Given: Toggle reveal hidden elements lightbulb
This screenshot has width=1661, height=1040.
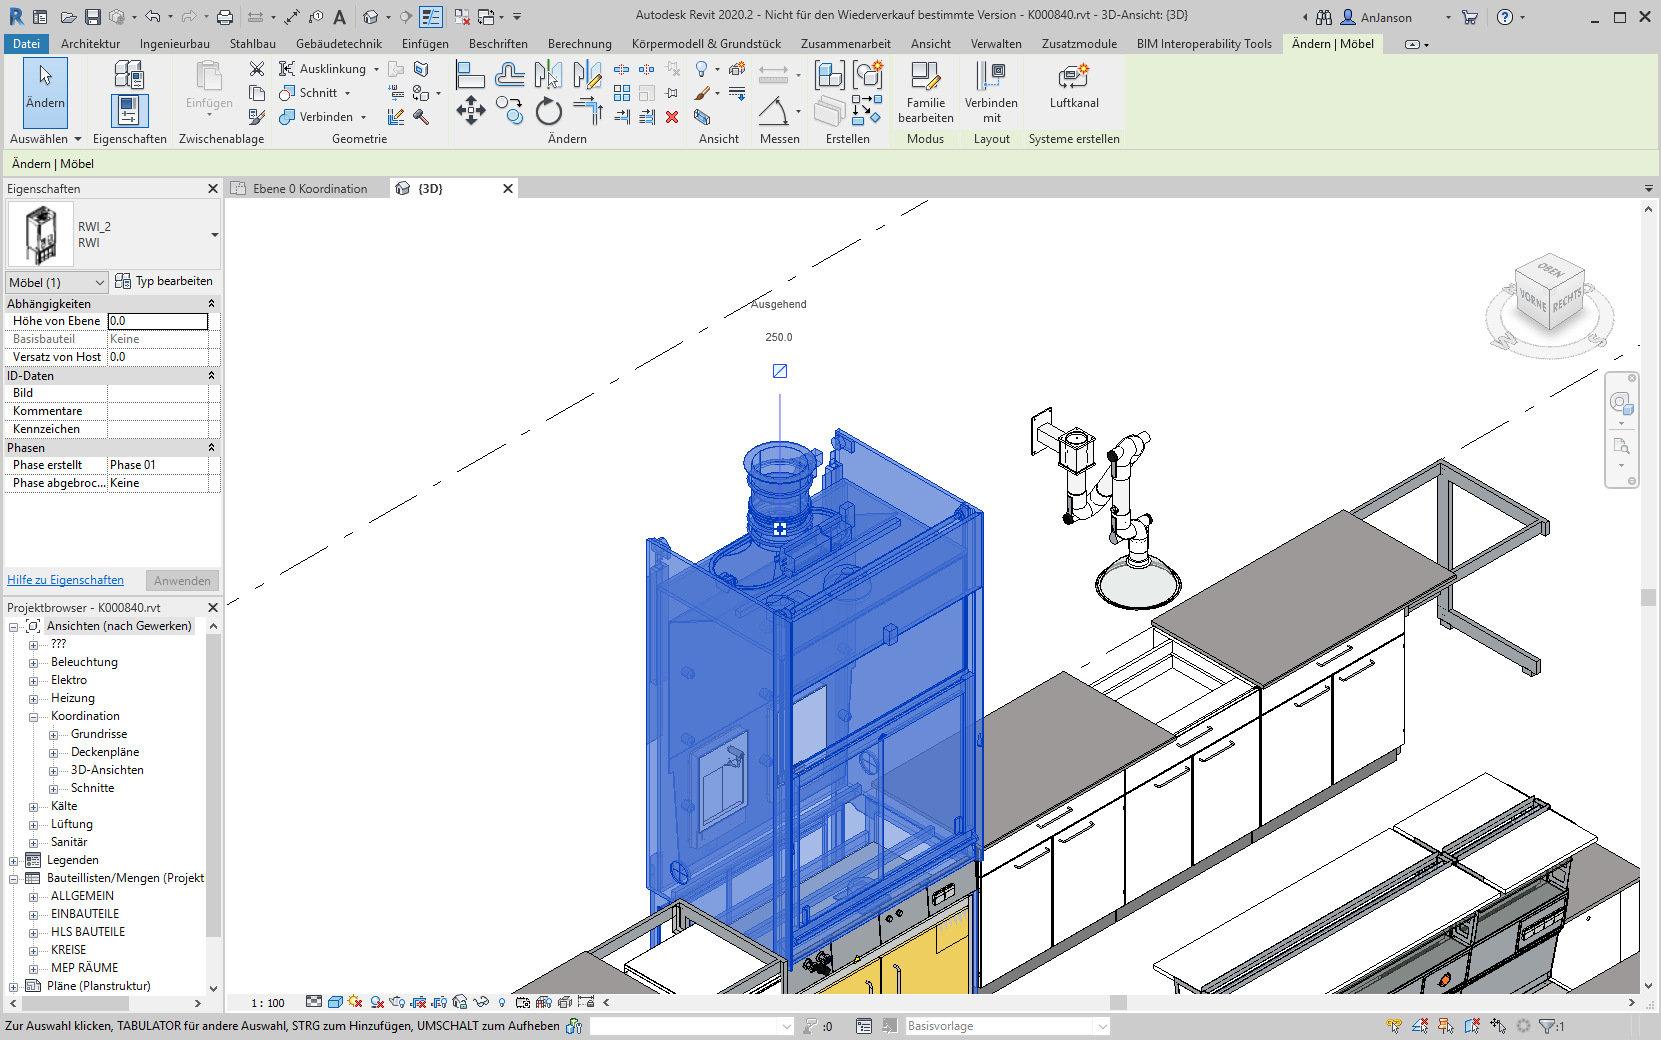Looking at the screenshot, I should tap(502, 1002).
